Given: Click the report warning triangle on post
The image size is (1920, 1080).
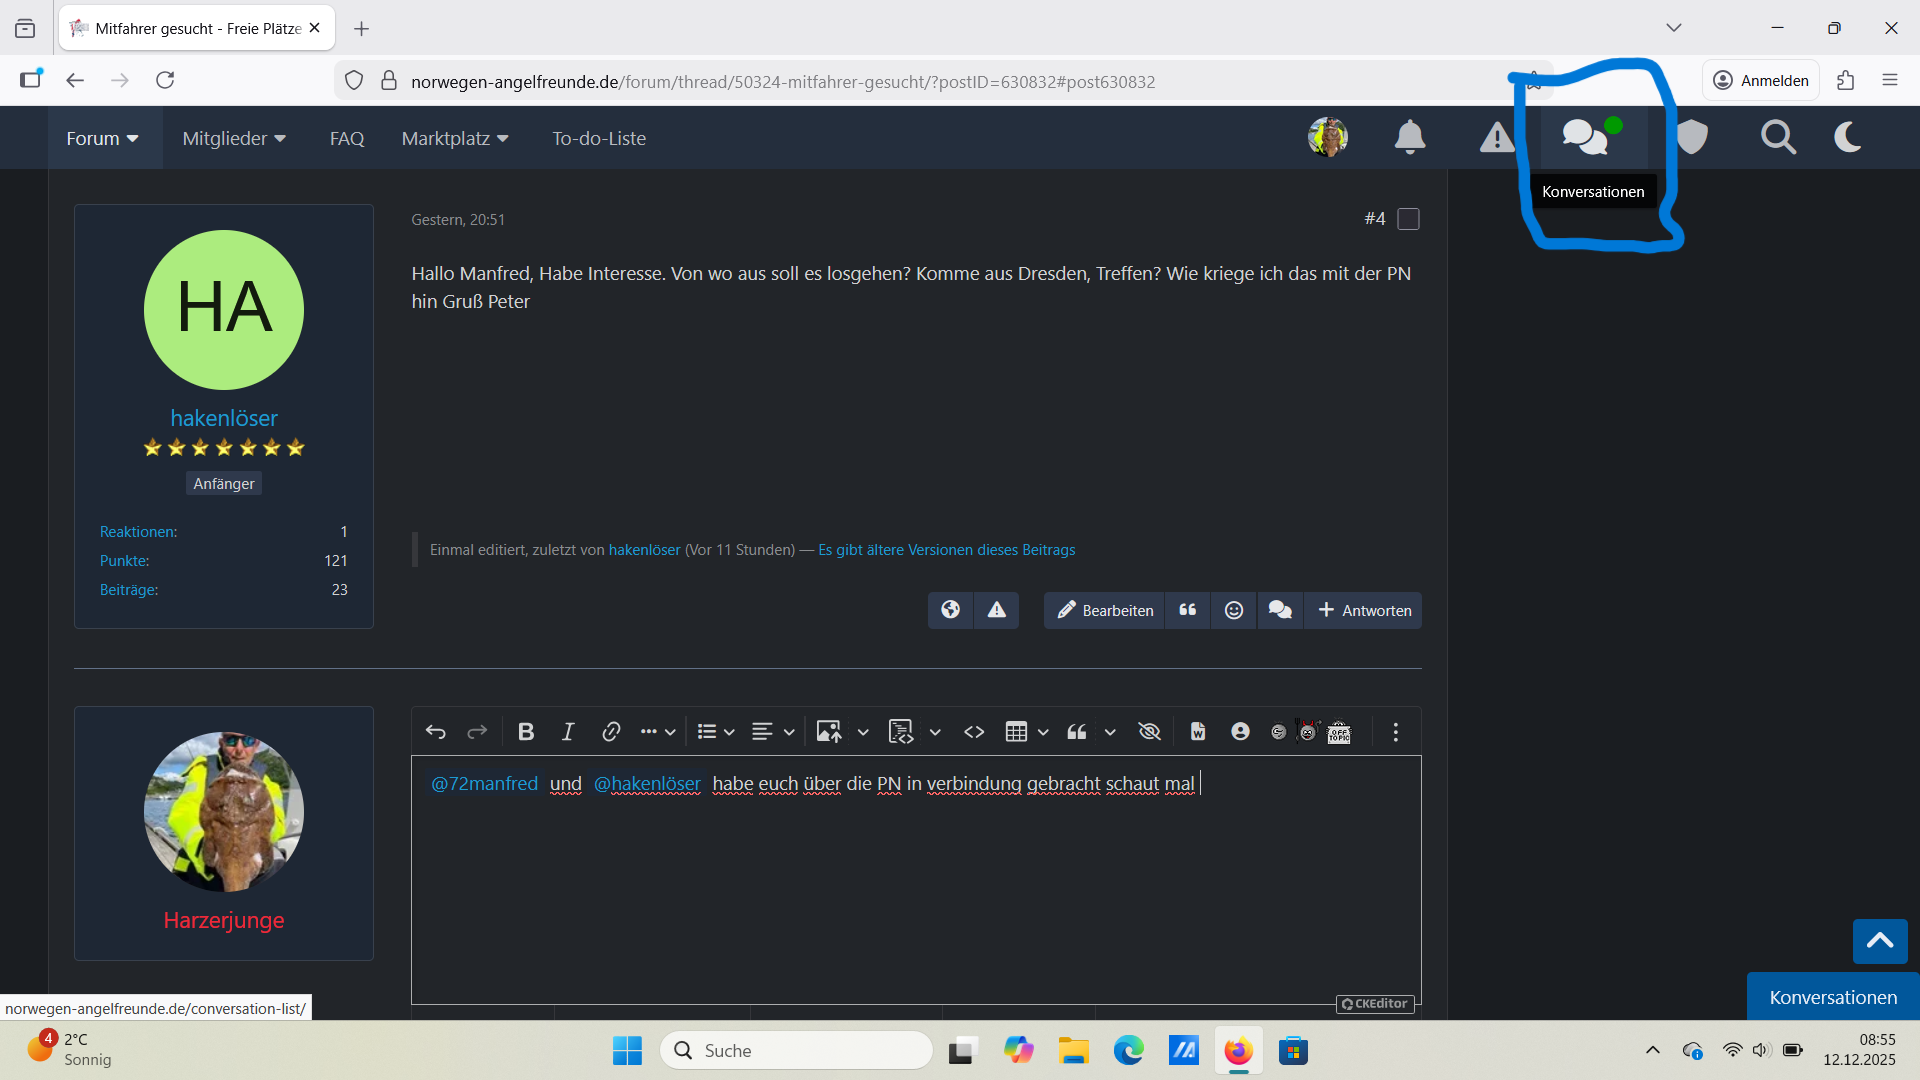Looking at the screenshot, I should pyautogui.click(x=997, y=610).
